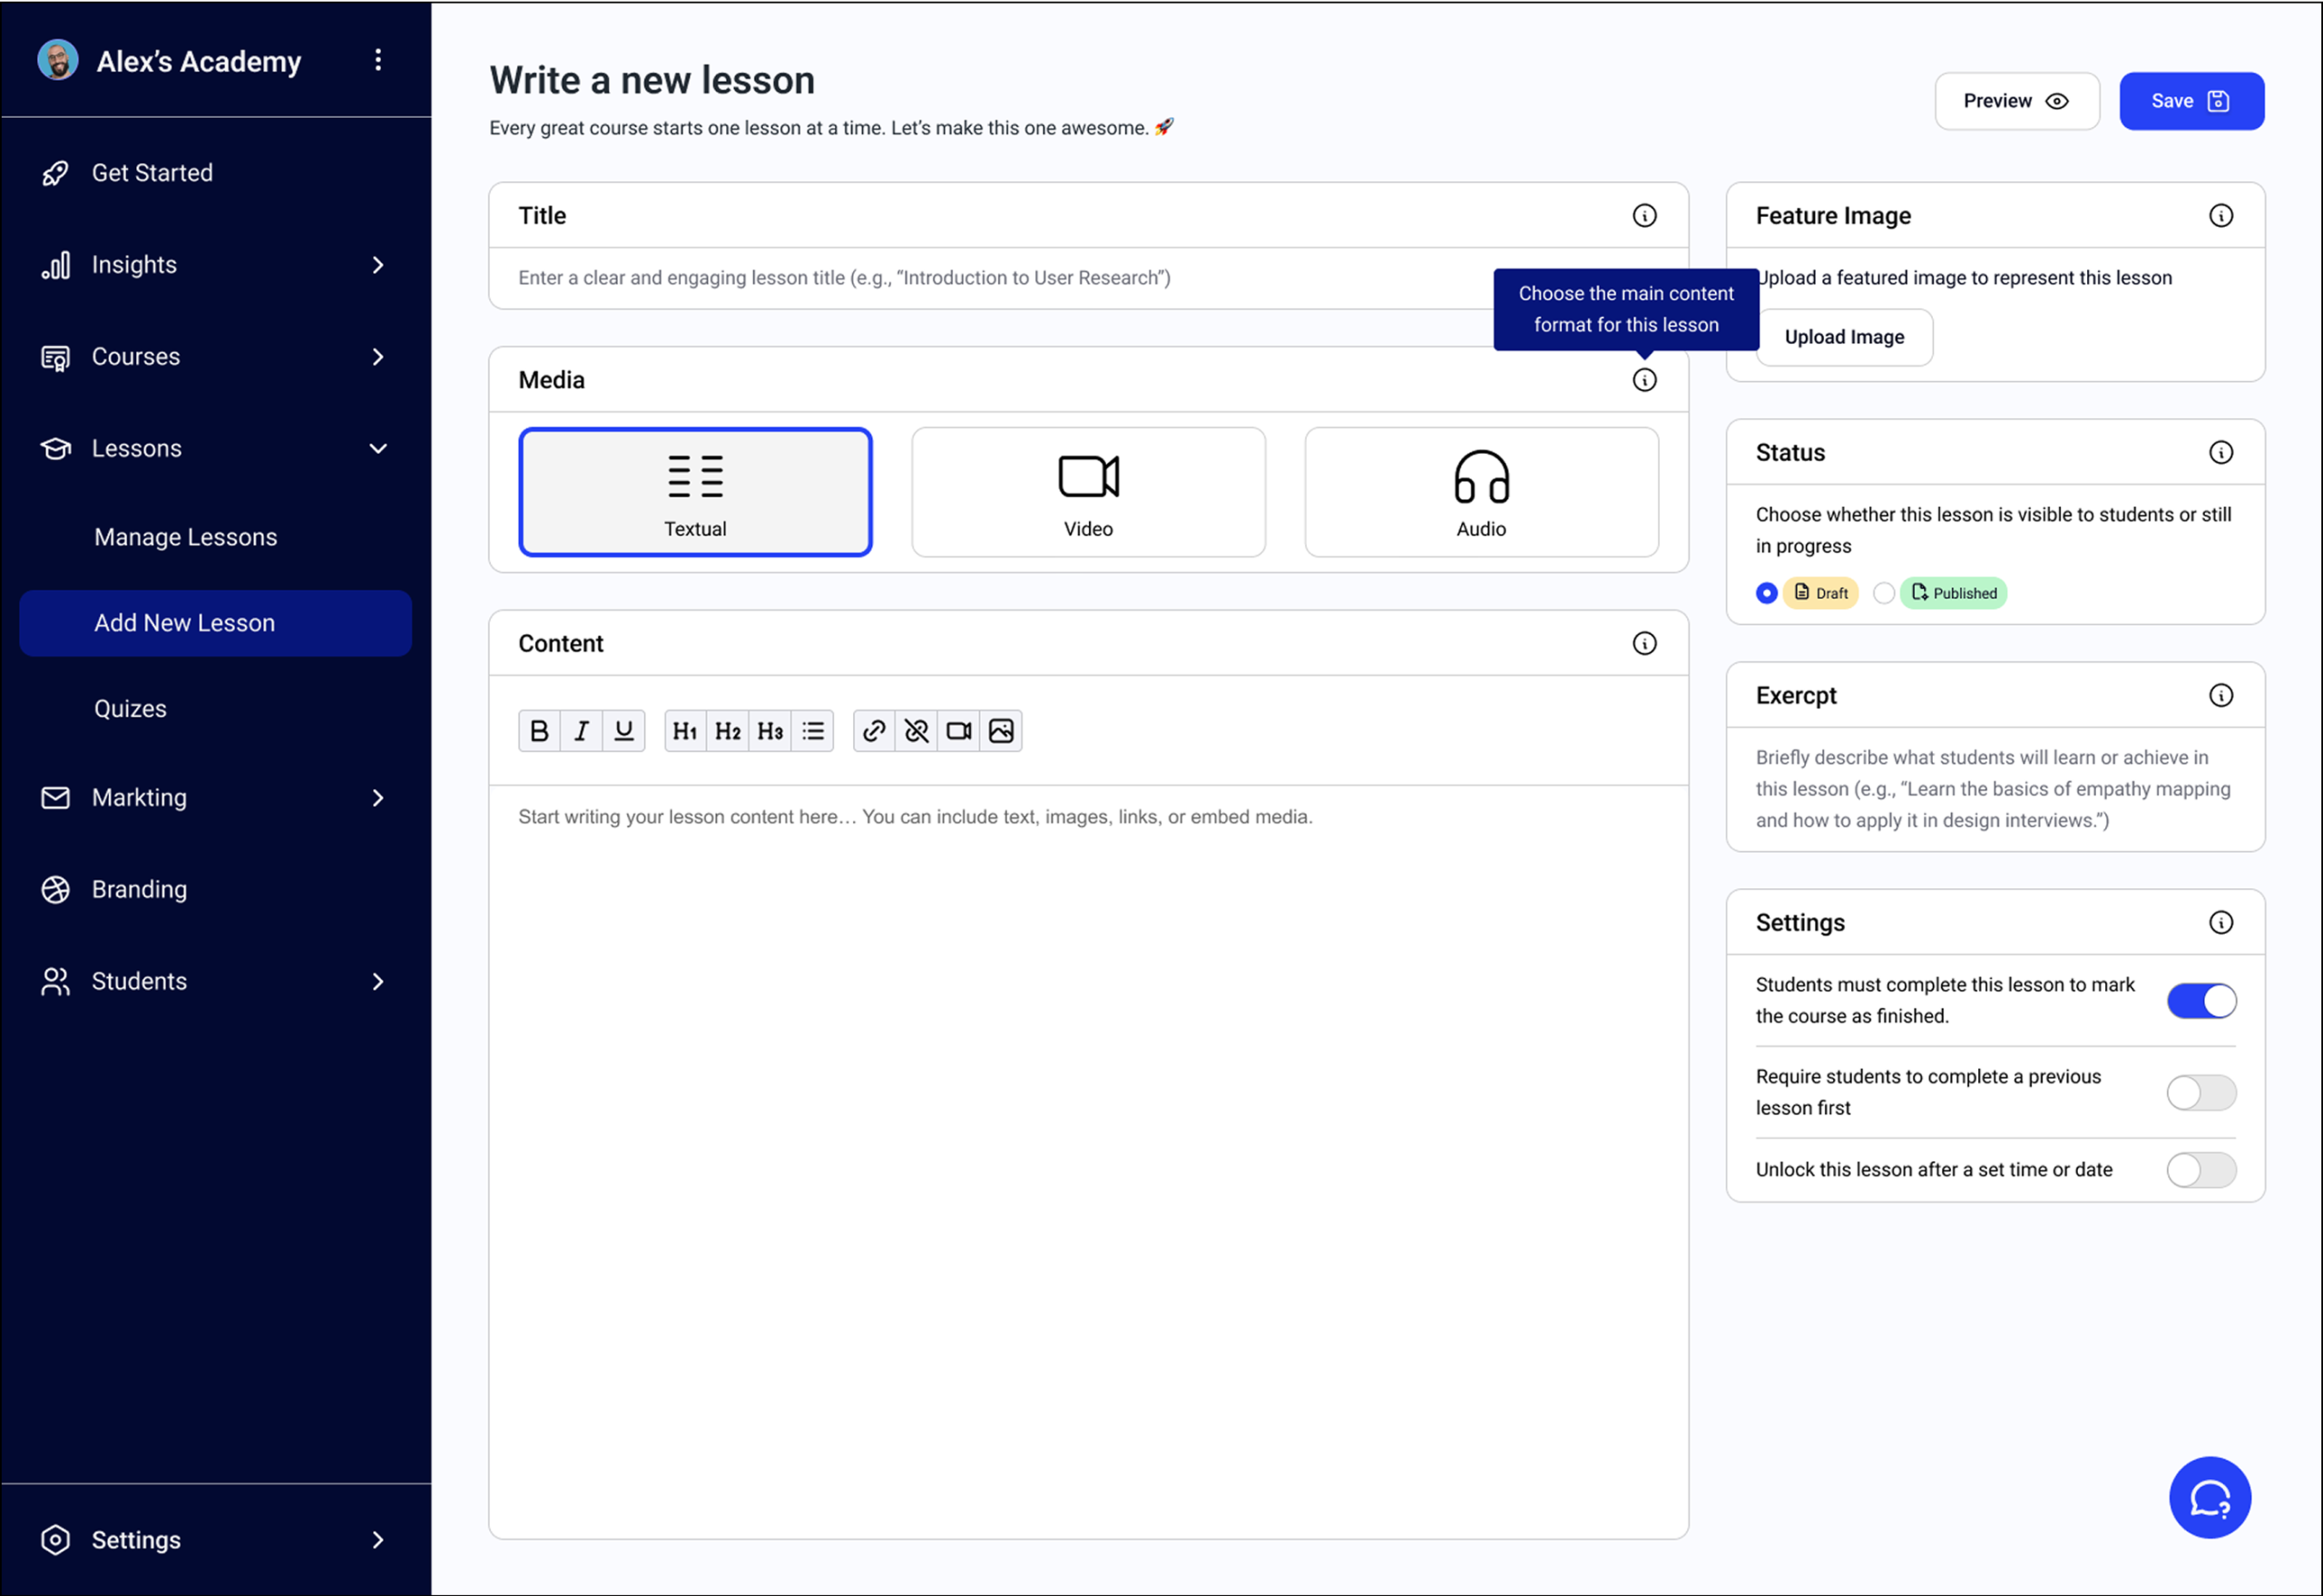Viewport: 2323px width, 1596px height.
Task: Click the H2 heading icon
Action: [727, 731]
